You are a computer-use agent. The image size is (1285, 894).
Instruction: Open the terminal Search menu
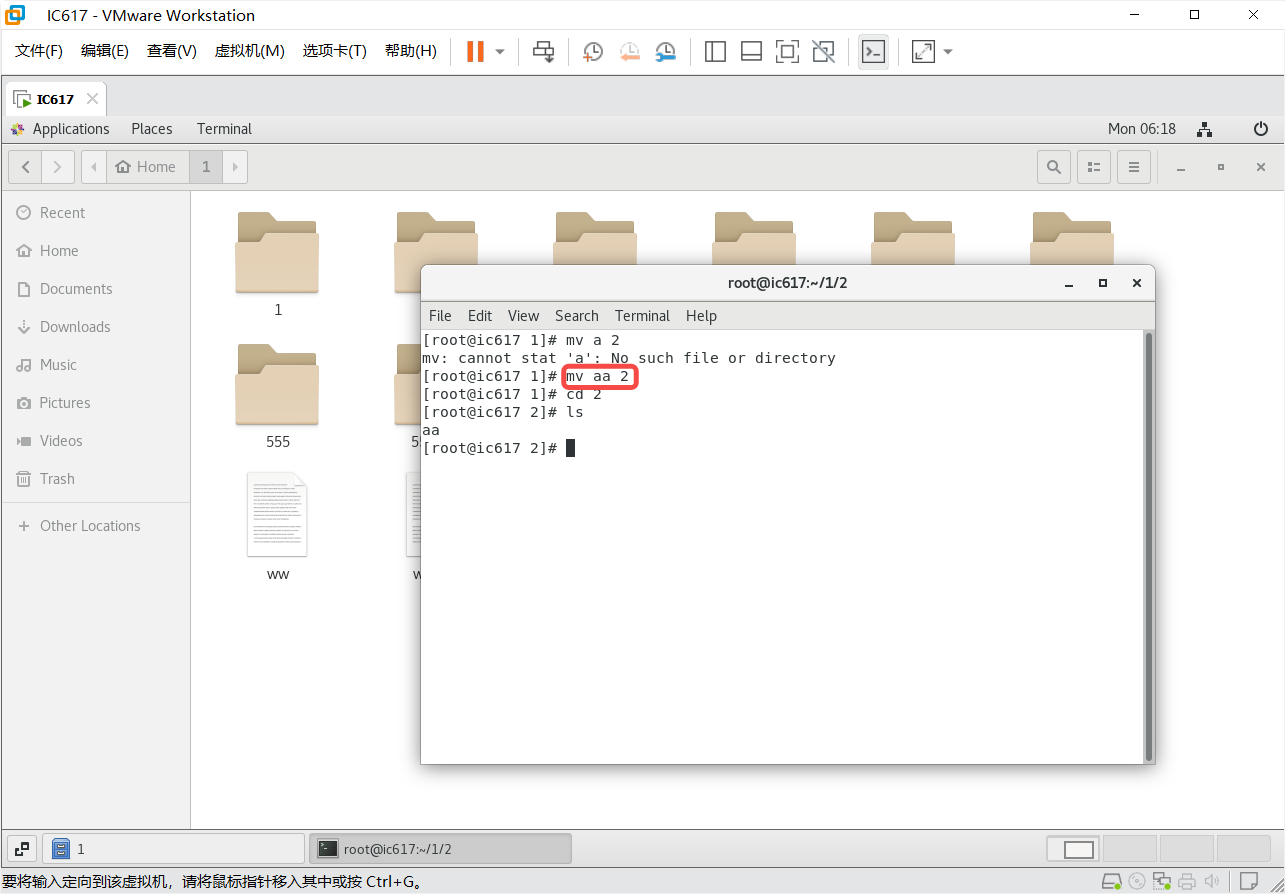[577, 316]
